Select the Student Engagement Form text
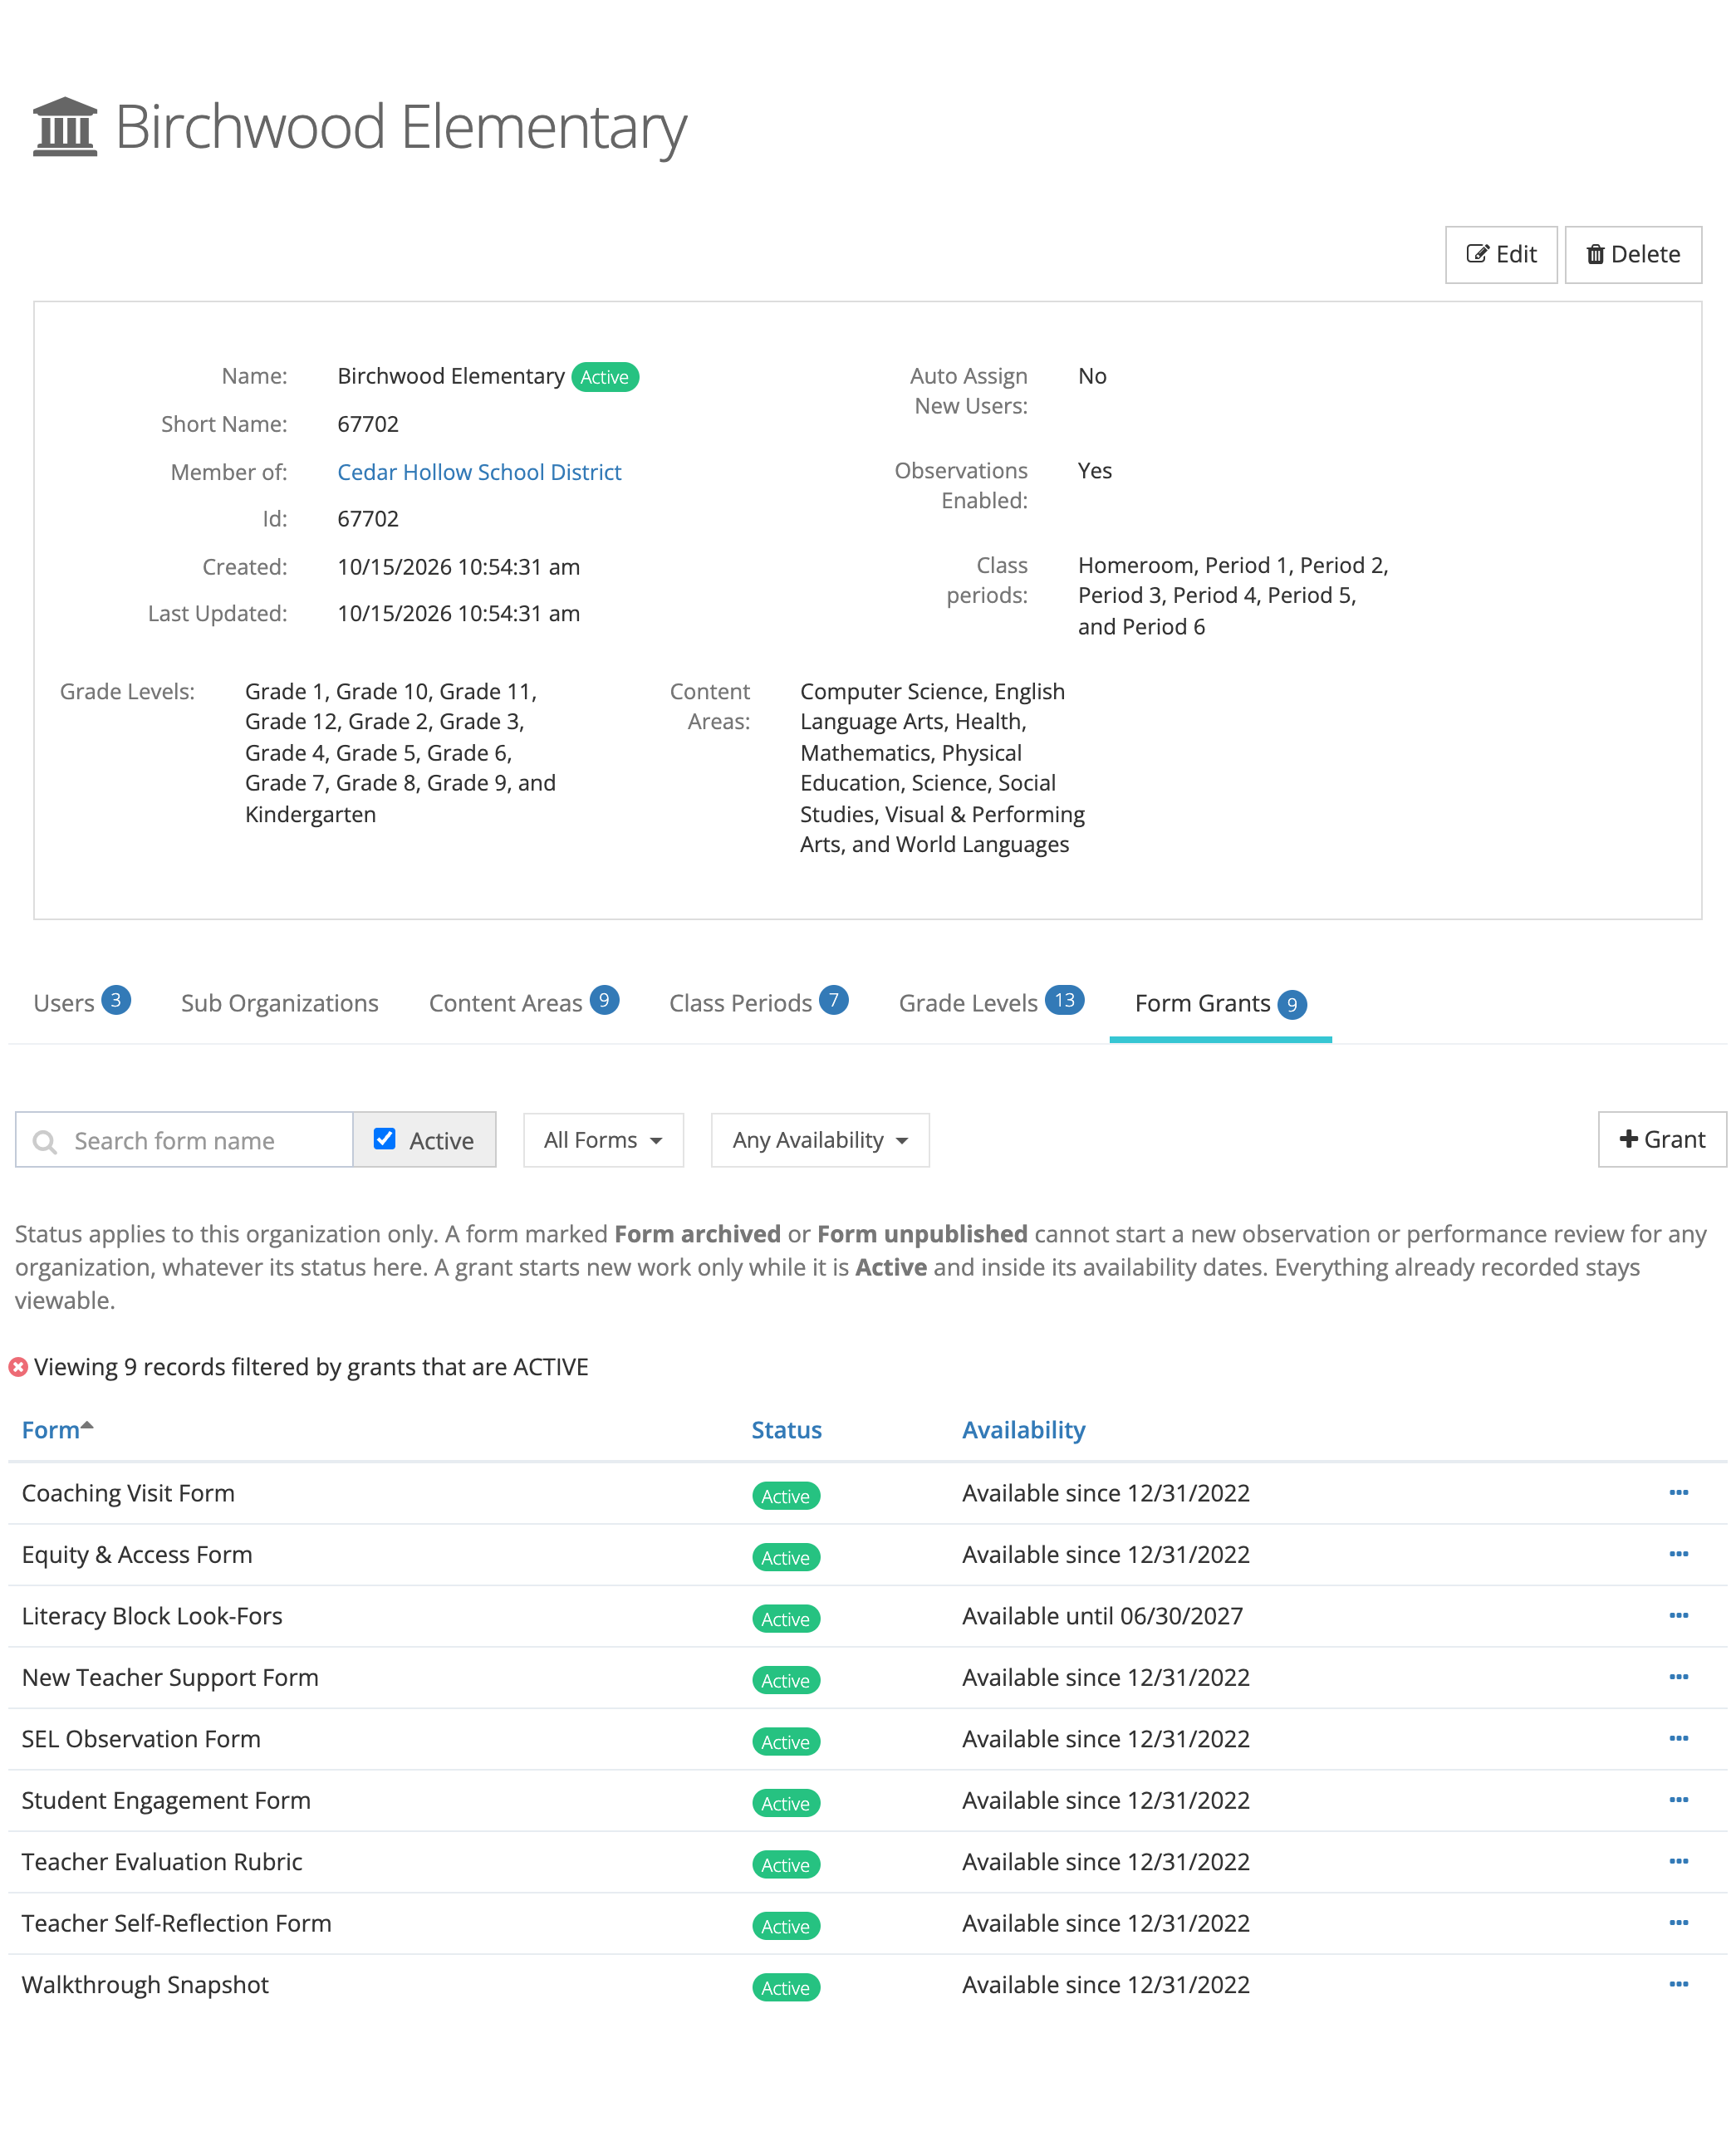 pyautogui.click(x=166, y=1800)
